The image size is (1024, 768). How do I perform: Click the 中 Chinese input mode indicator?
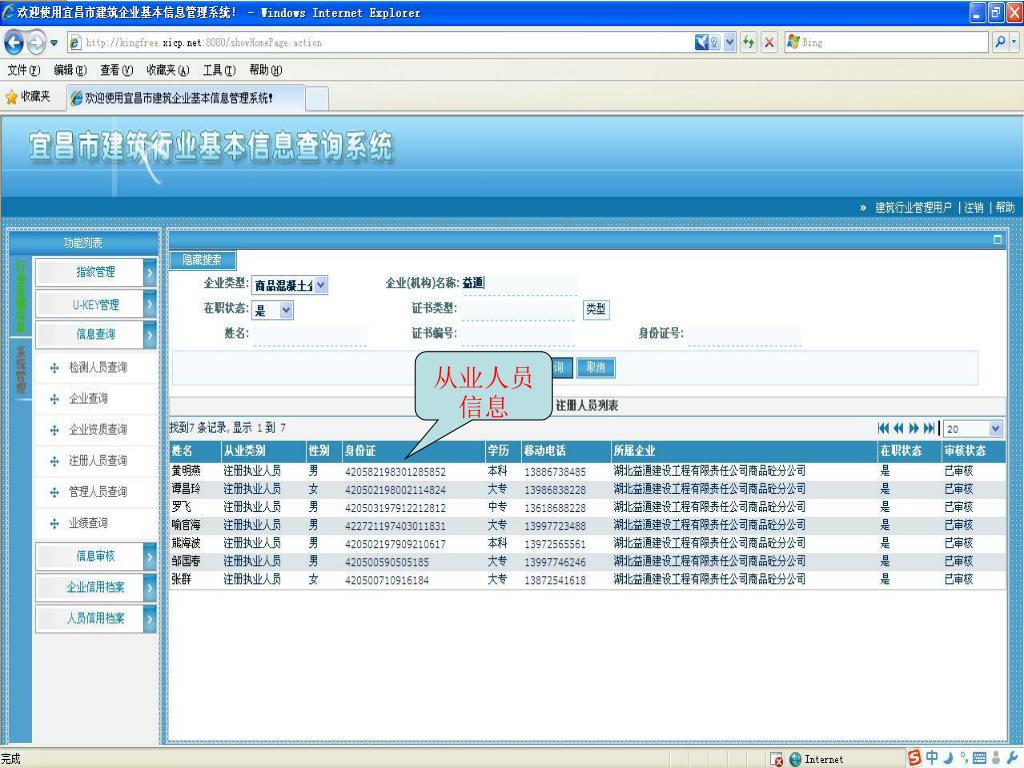coord(932,758)
